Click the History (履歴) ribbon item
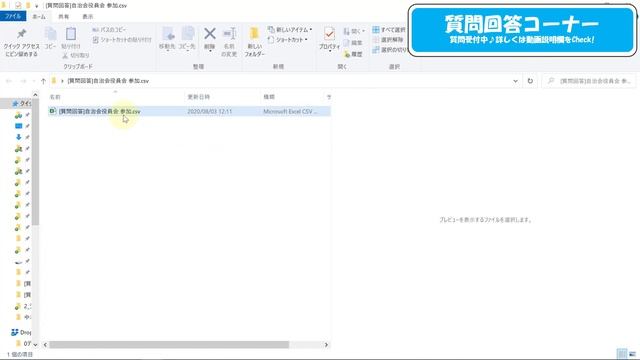 click(353, 54)
